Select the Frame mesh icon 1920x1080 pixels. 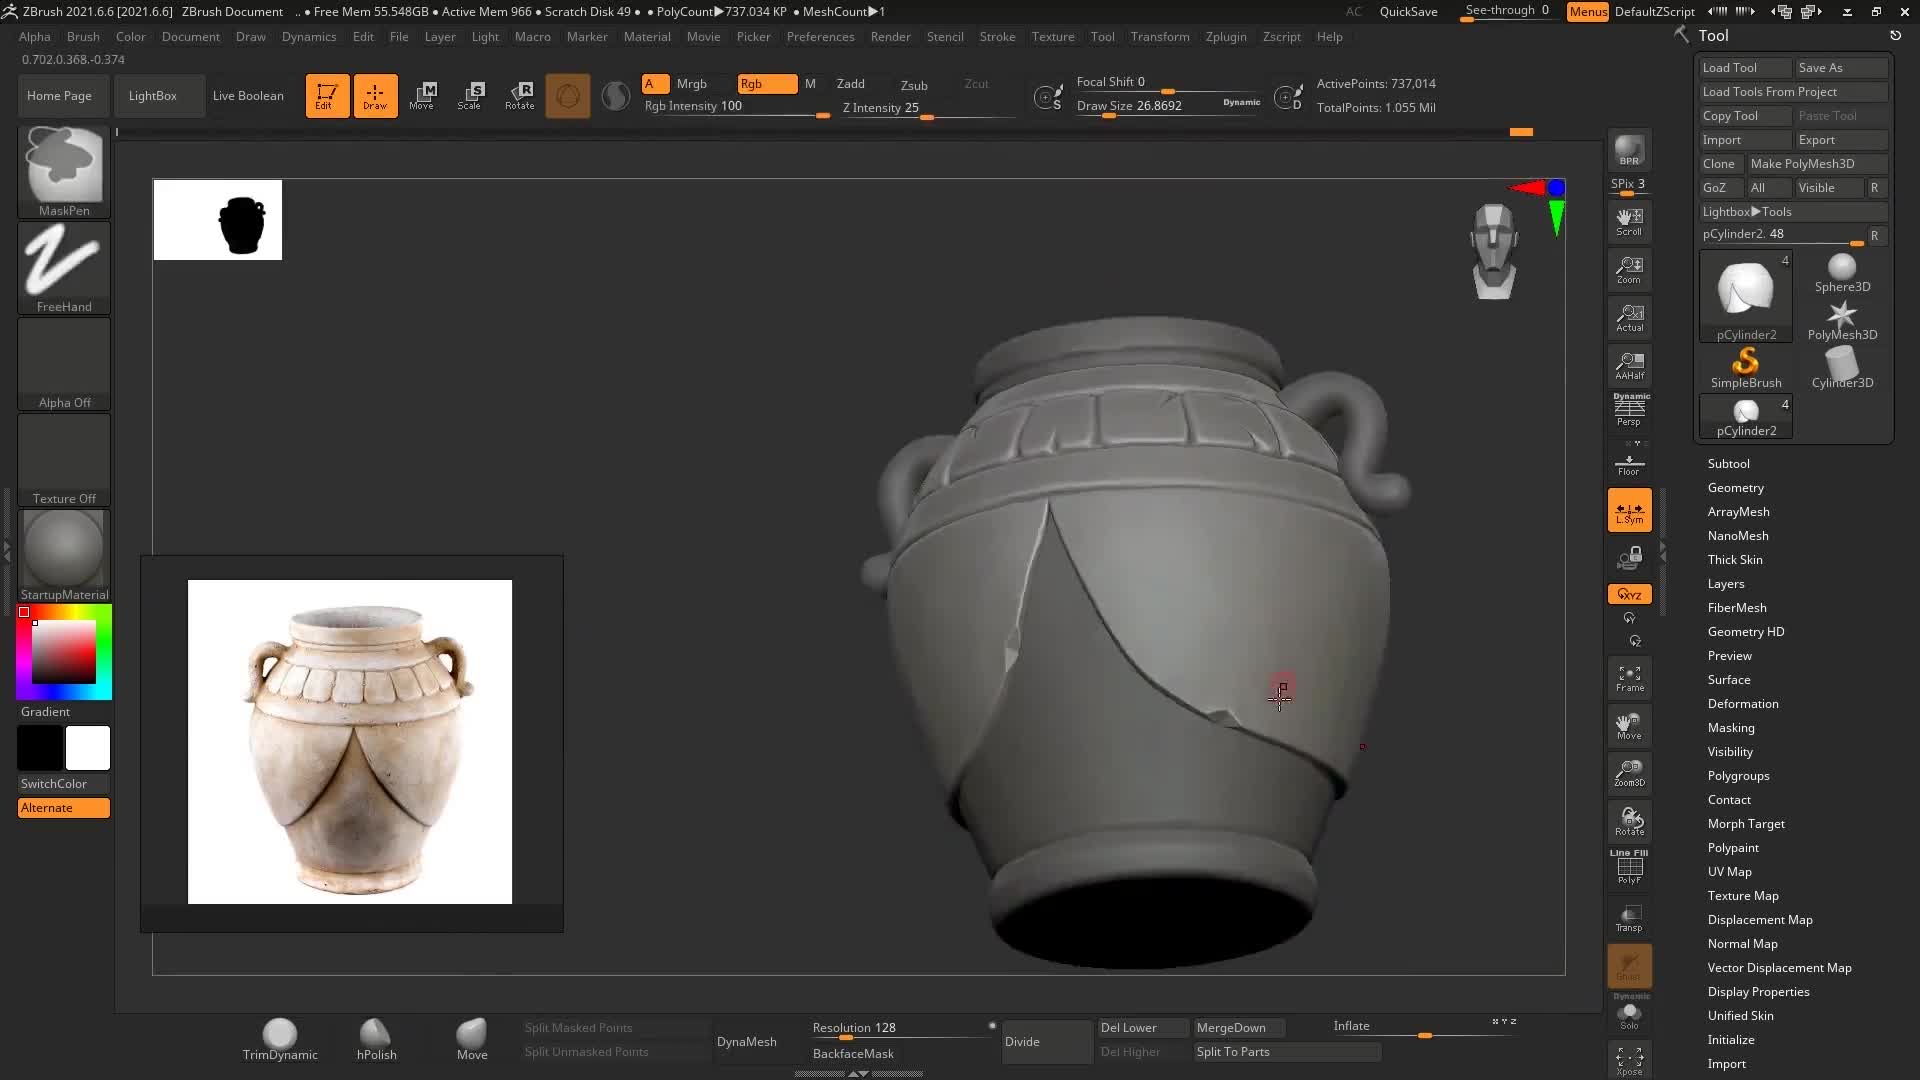pos(1629,677)
